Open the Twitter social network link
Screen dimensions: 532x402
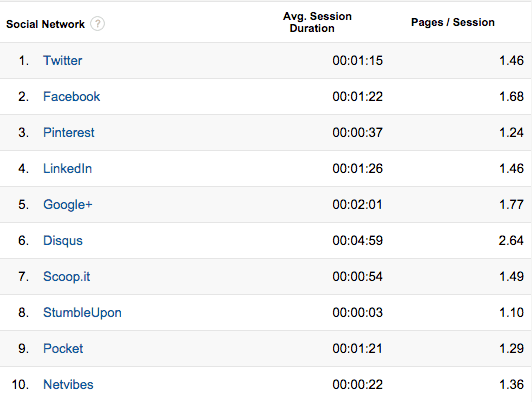62,61
